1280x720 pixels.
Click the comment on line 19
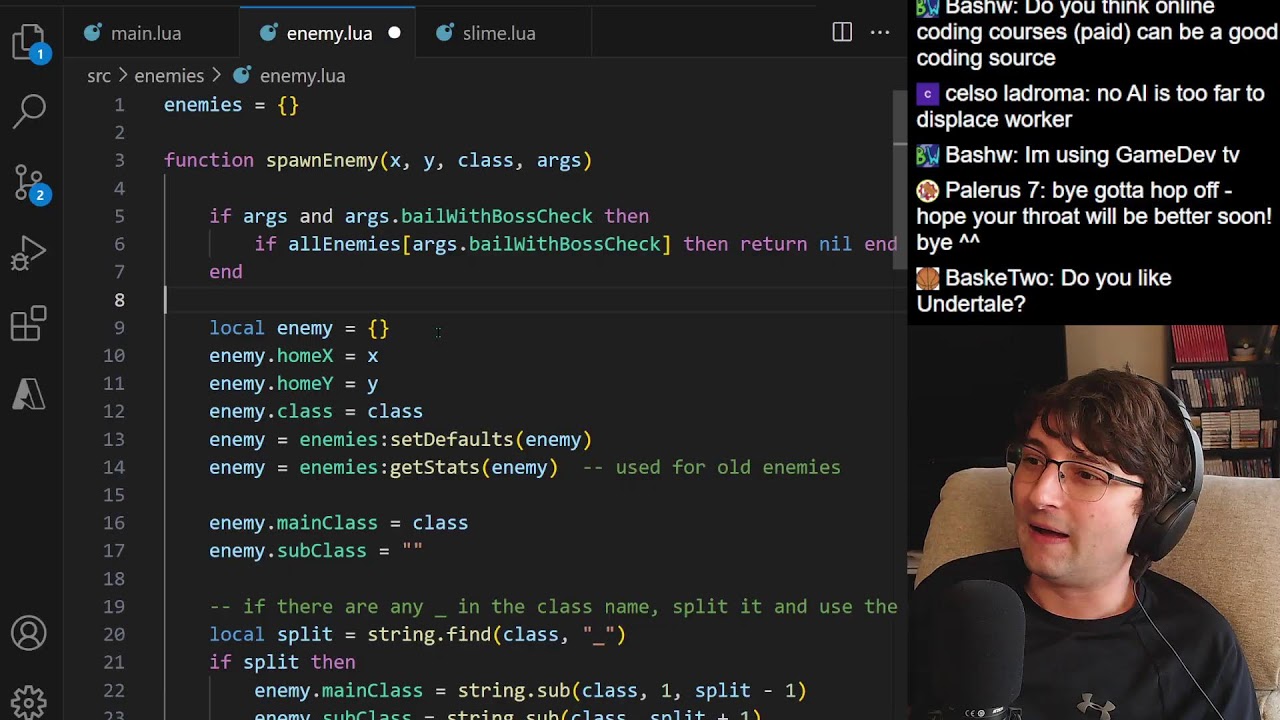click(x=553, y=607)
